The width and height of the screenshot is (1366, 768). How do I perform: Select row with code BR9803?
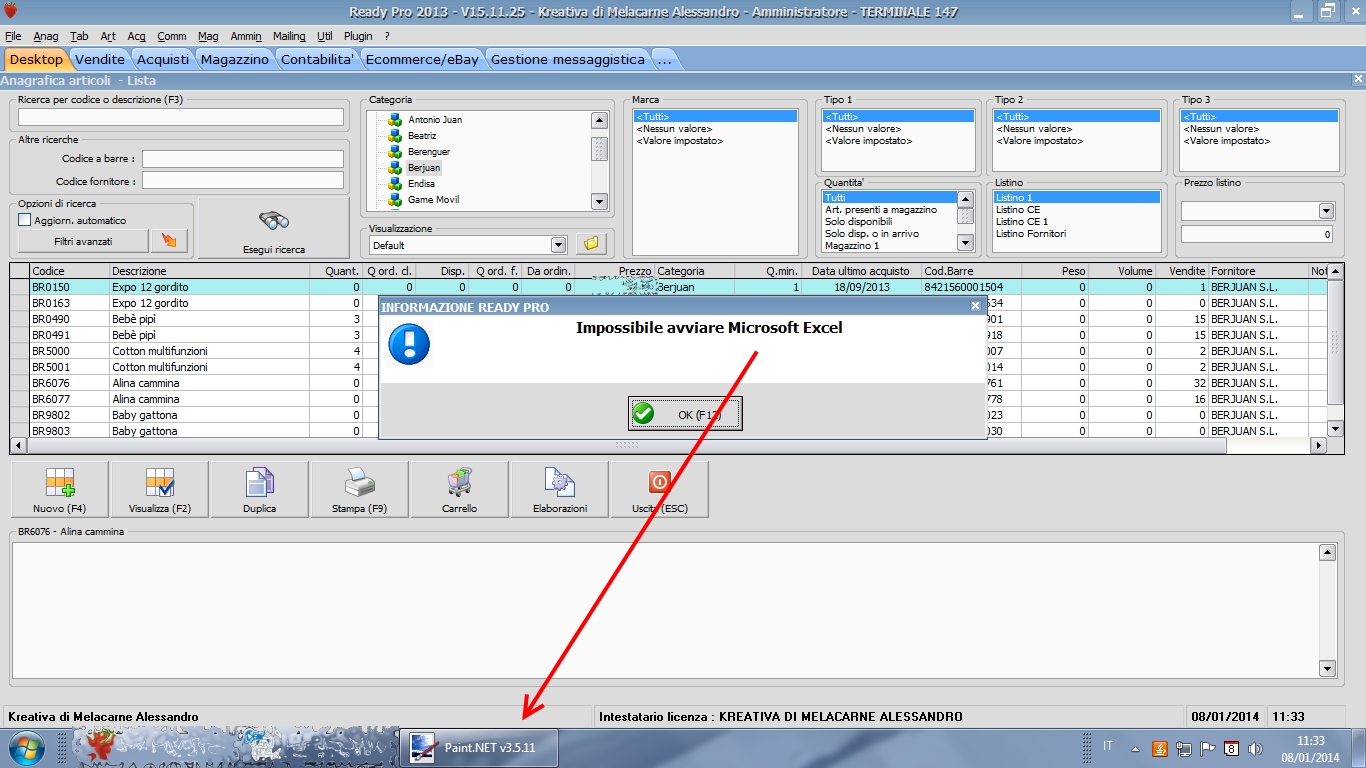669,431
